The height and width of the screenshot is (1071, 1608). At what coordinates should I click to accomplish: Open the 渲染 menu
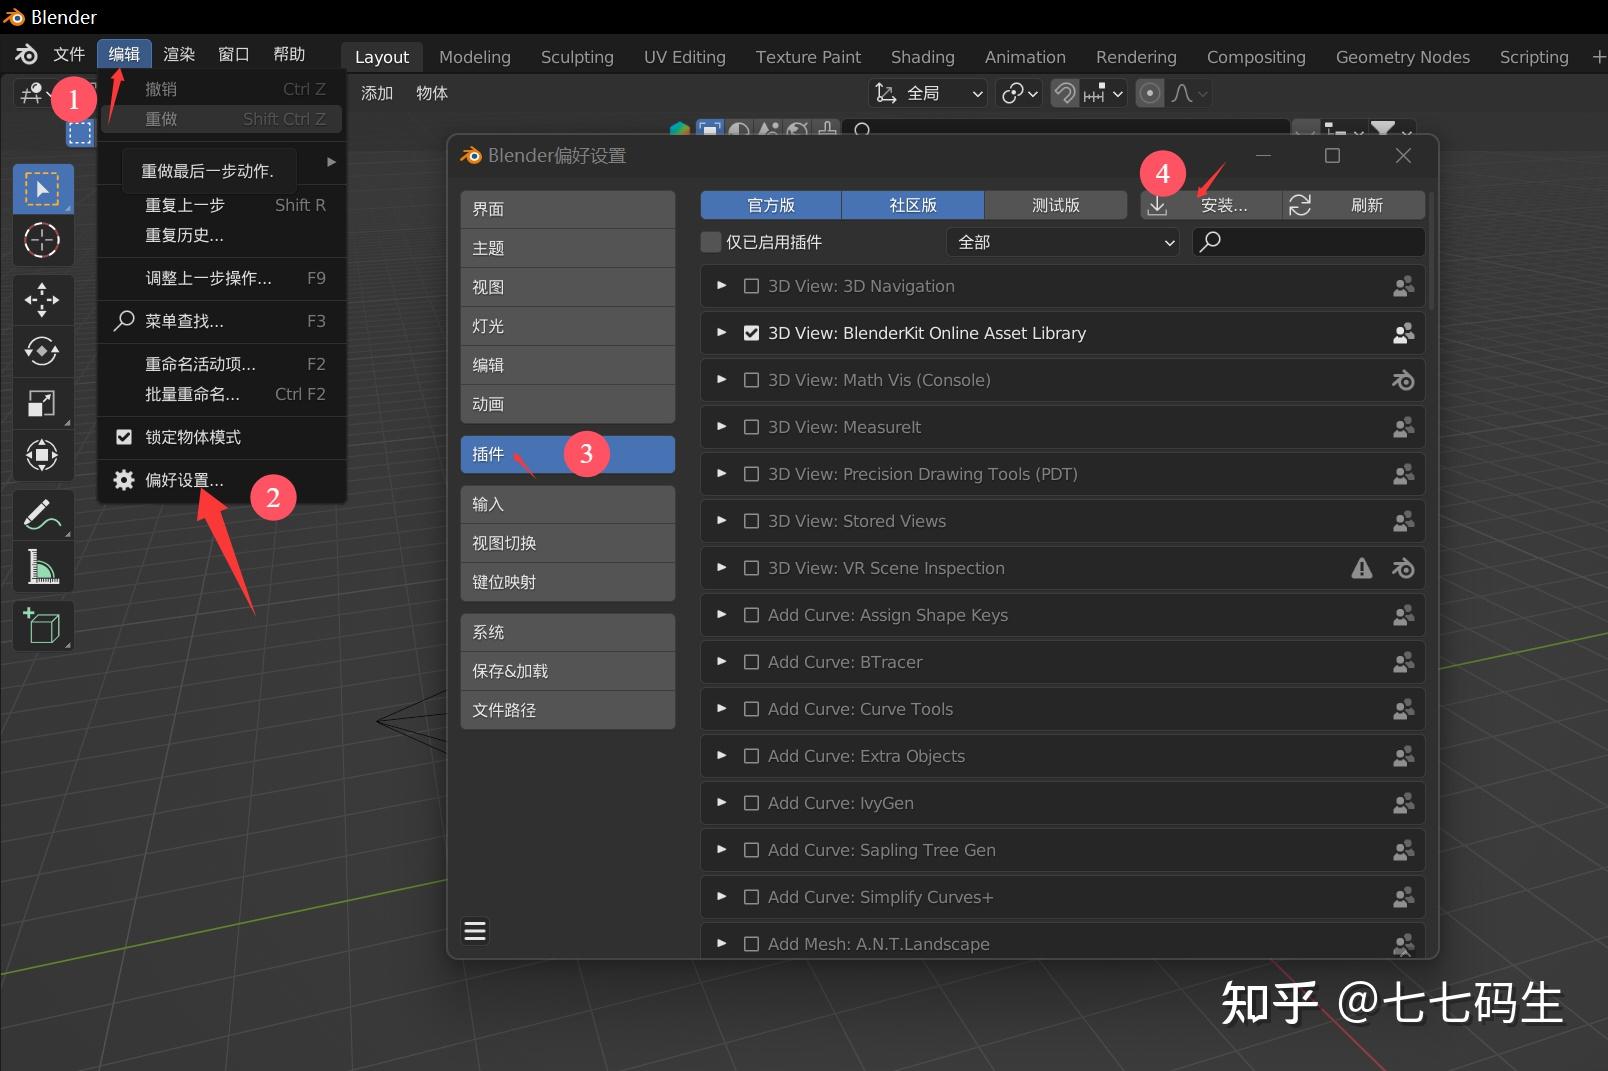(178, 54)
